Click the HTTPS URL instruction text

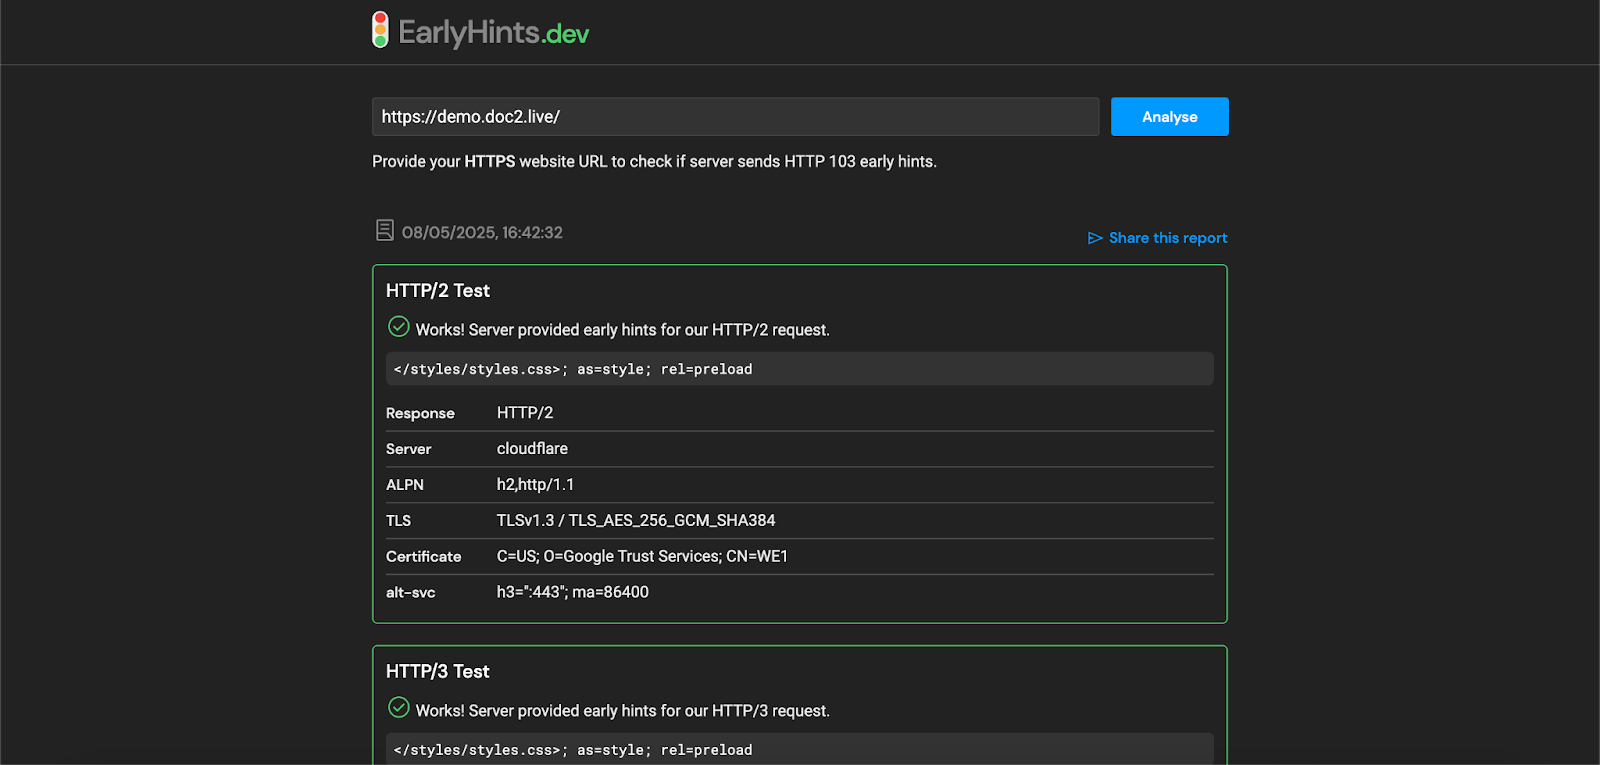point(654,162)
